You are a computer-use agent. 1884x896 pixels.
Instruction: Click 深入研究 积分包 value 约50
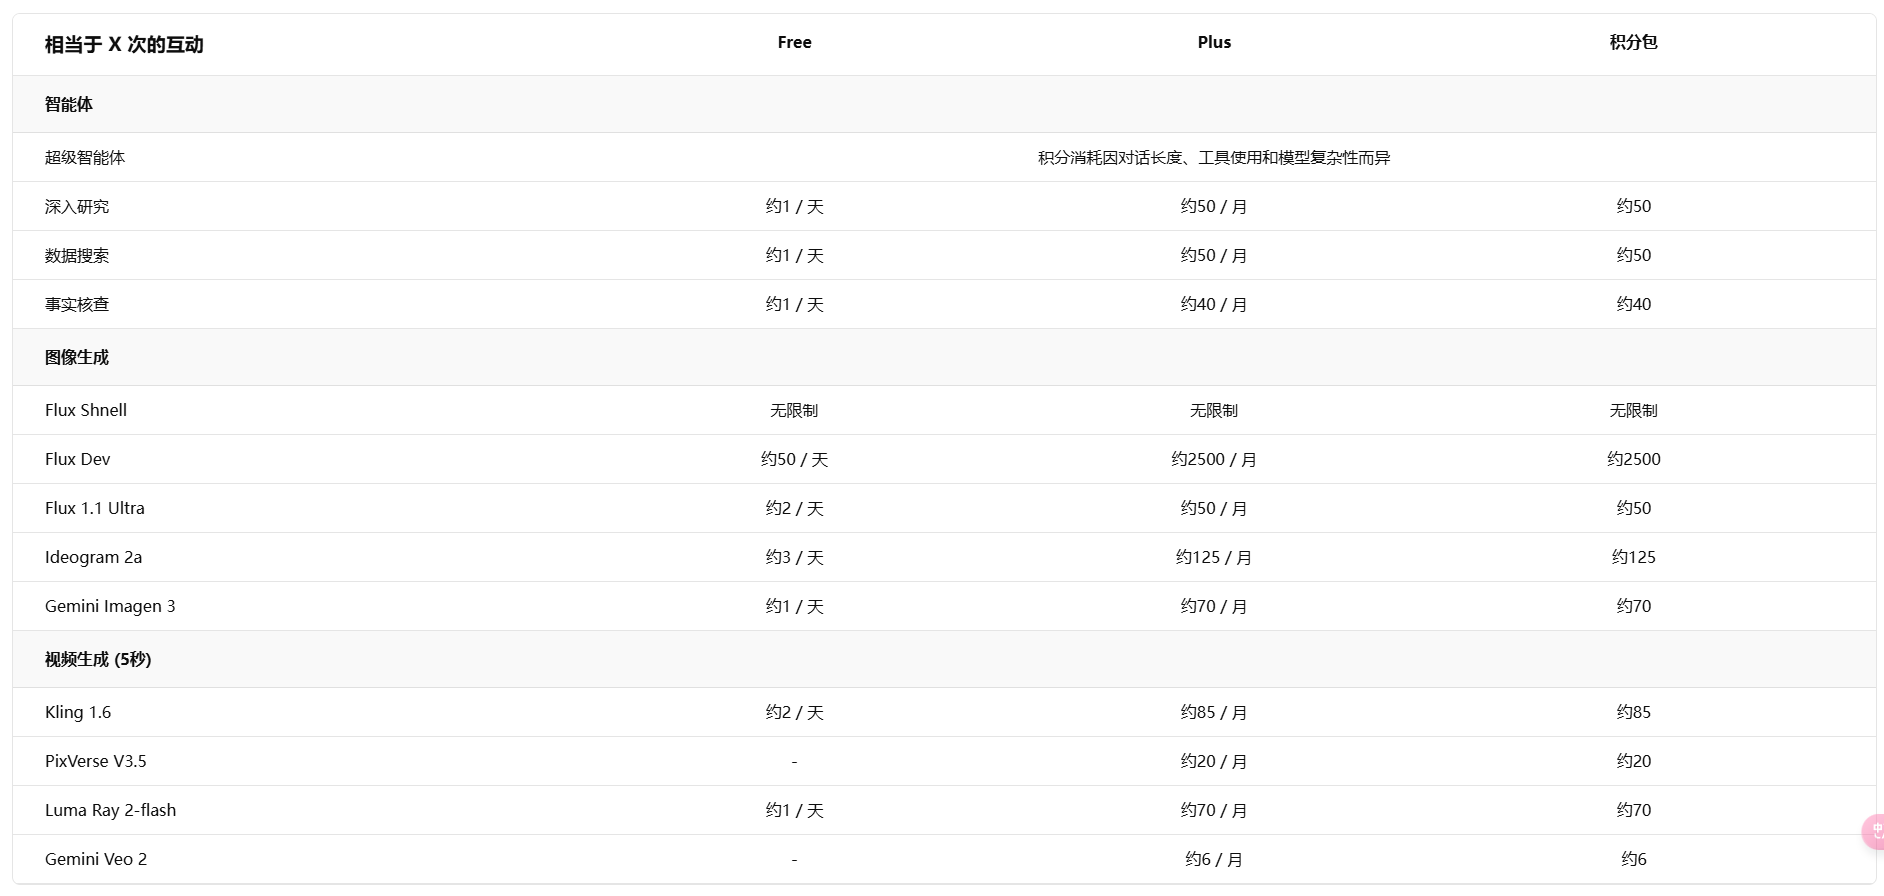pos(1633,206)
